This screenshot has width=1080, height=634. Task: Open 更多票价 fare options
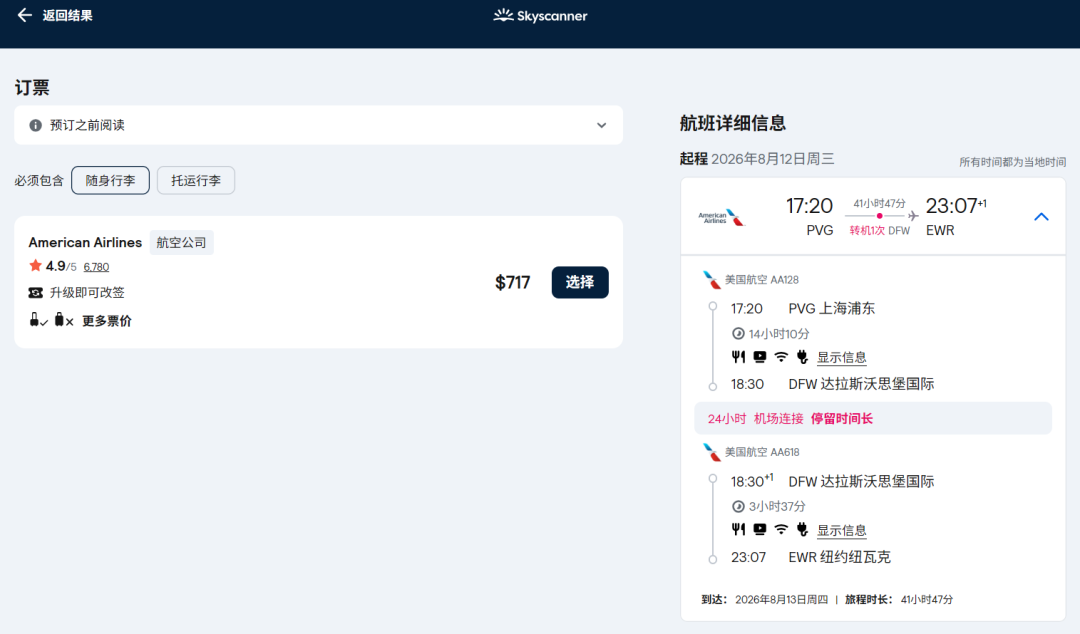(106, 321)
